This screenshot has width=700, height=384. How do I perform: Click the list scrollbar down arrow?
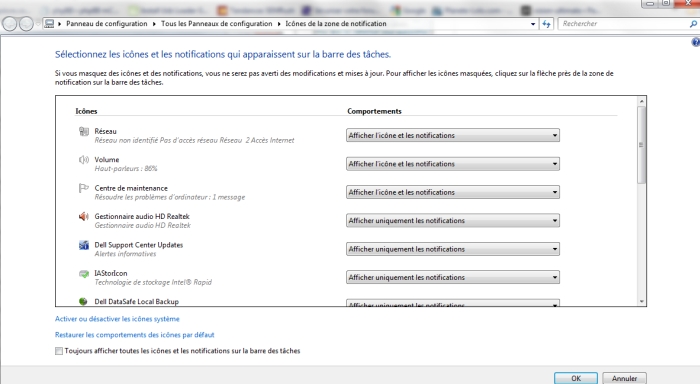coord(642,301)
